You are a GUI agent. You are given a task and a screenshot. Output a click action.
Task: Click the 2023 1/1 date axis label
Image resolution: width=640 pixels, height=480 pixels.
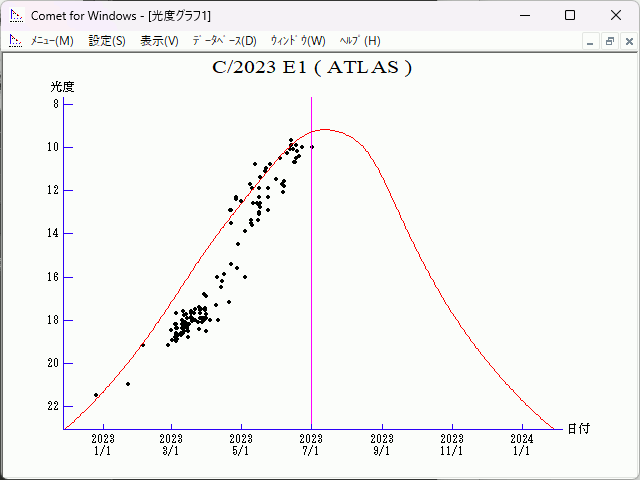[x=103, y=444]
